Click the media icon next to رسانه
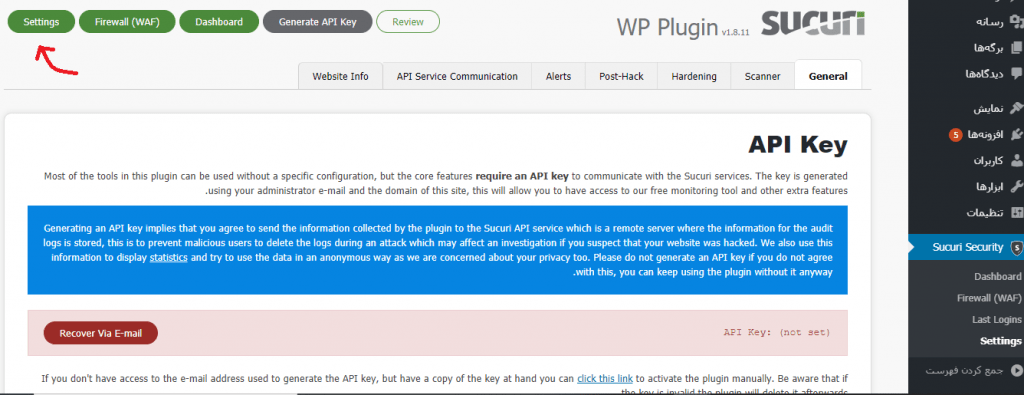 (x=1016, y=22)
